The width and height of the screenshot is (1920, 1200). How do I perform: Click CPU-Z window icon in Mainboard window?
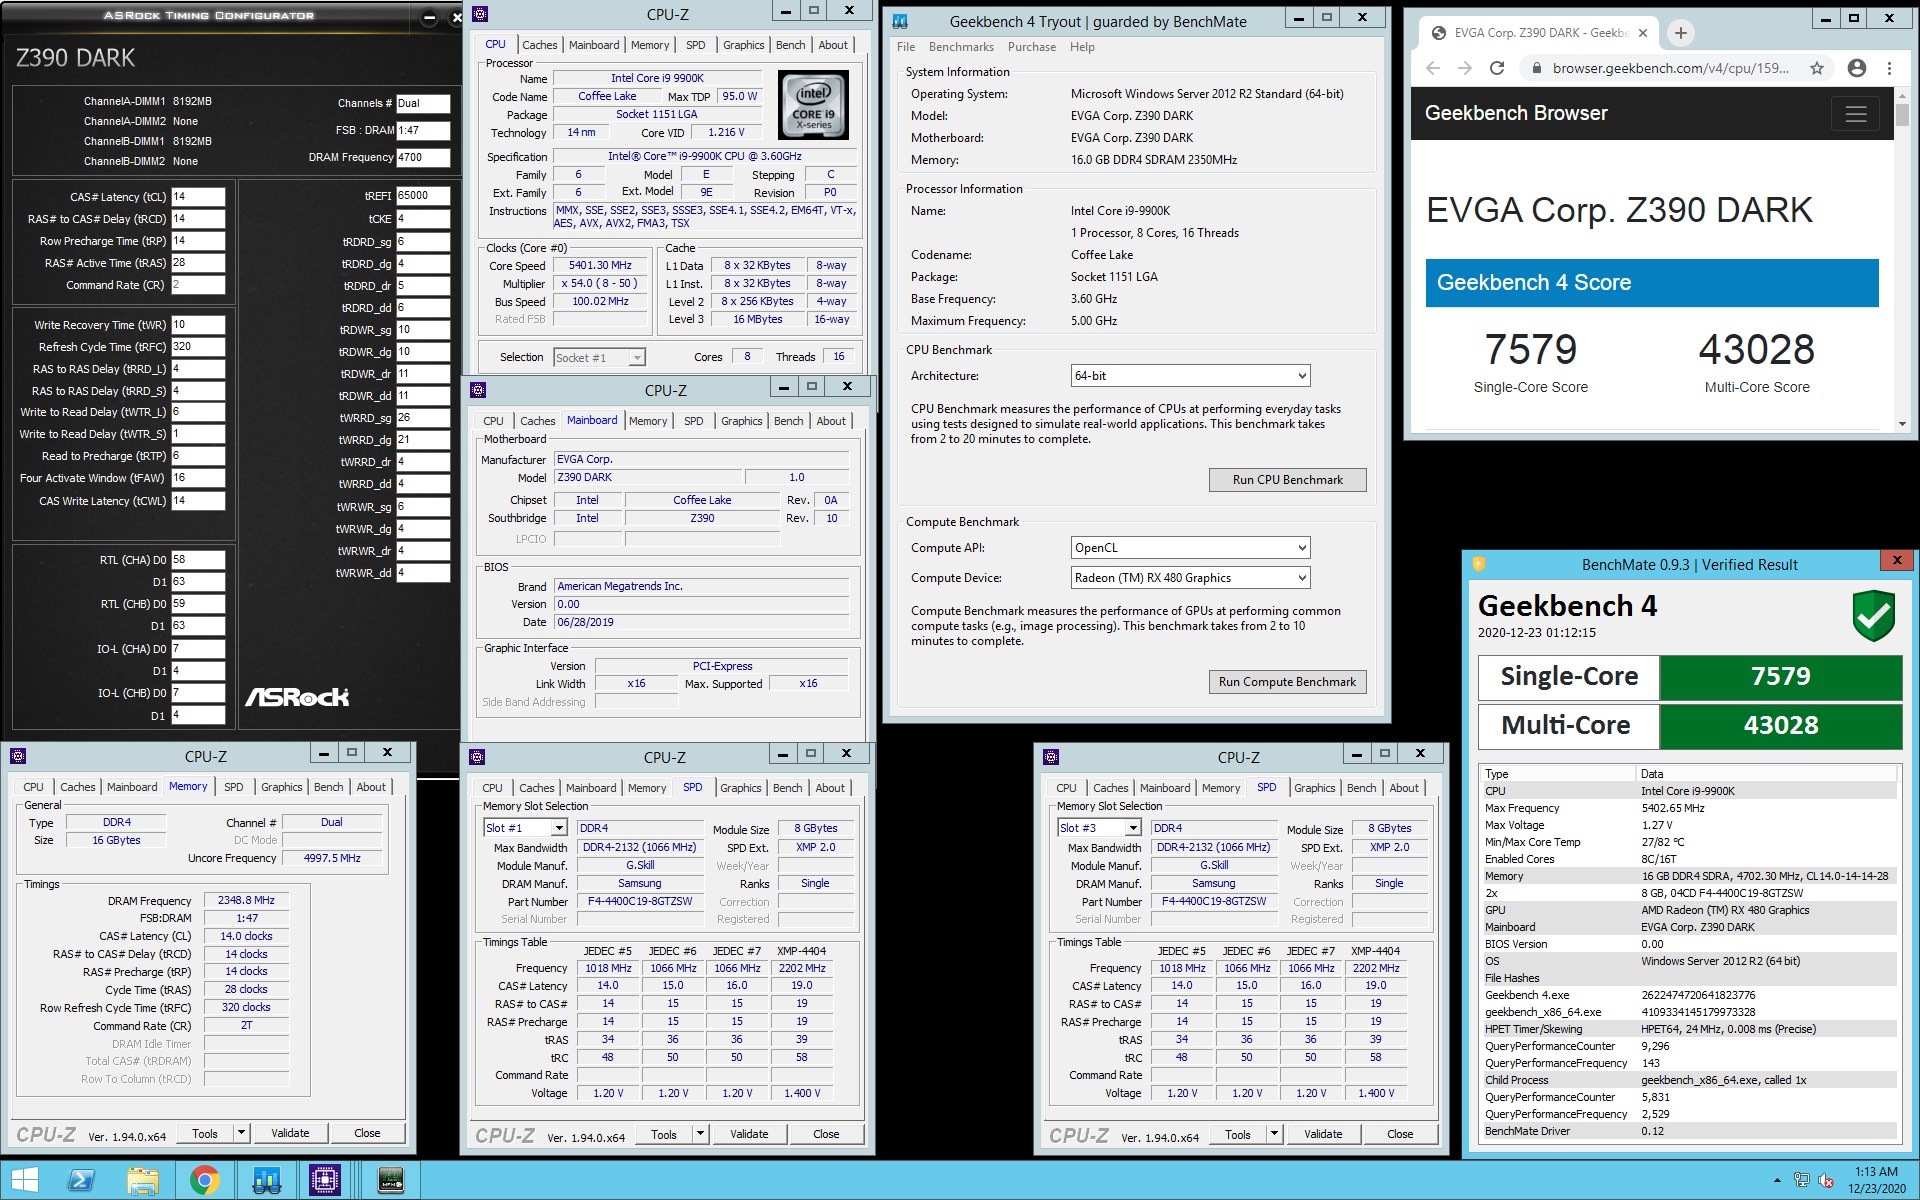(x=478, y=390)
